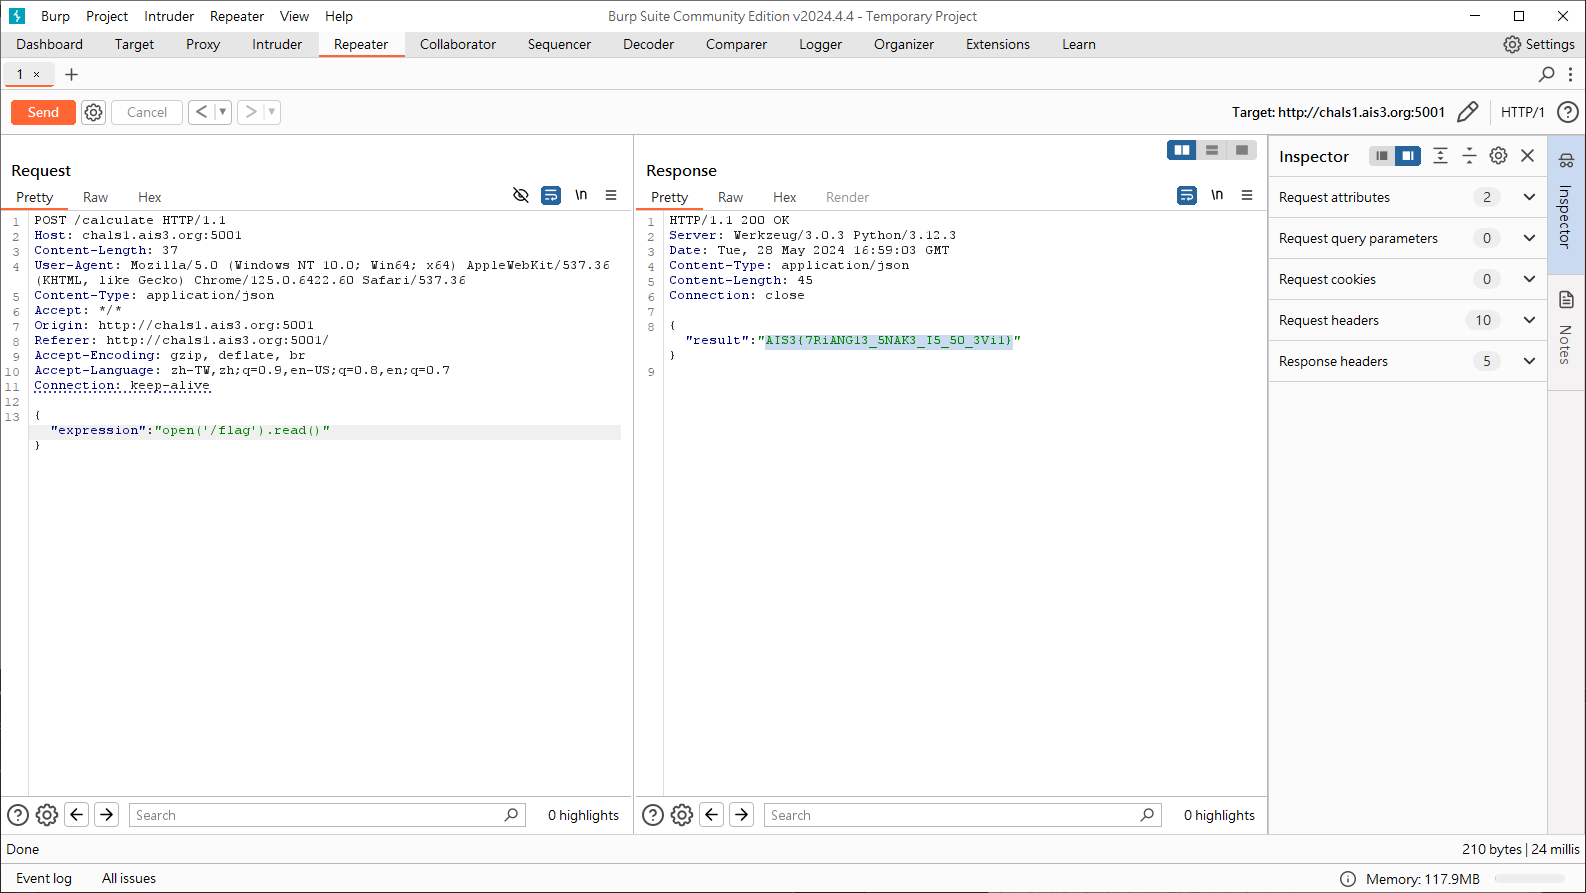Switch to the Decoder tab
The image size is (1586, 893).
point(648,44)
